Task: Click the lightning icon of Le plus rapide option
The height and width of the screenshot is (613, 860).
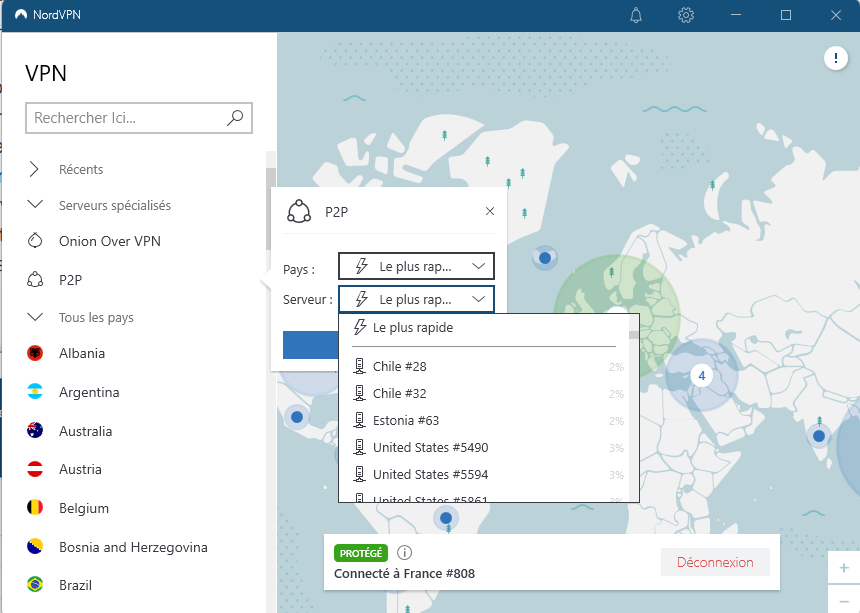Action: pyautogui.click(x=360, y=327)
